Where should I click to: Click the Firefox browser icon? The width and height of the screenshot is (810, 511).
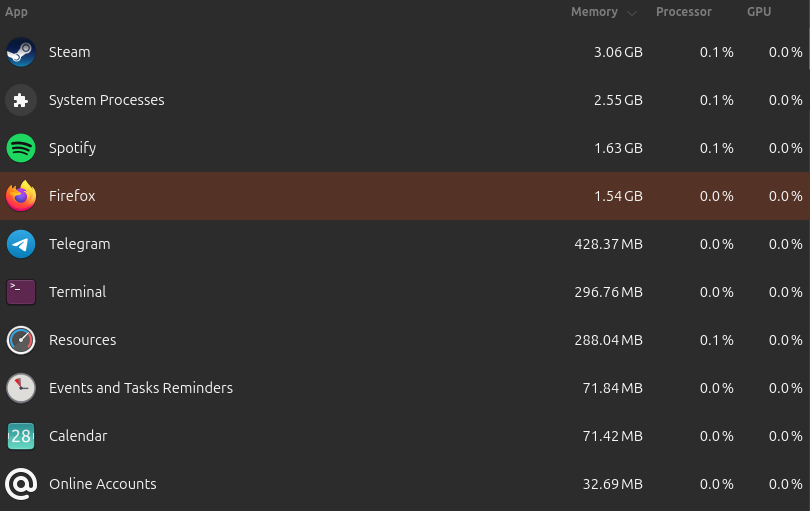pos(21,196)
